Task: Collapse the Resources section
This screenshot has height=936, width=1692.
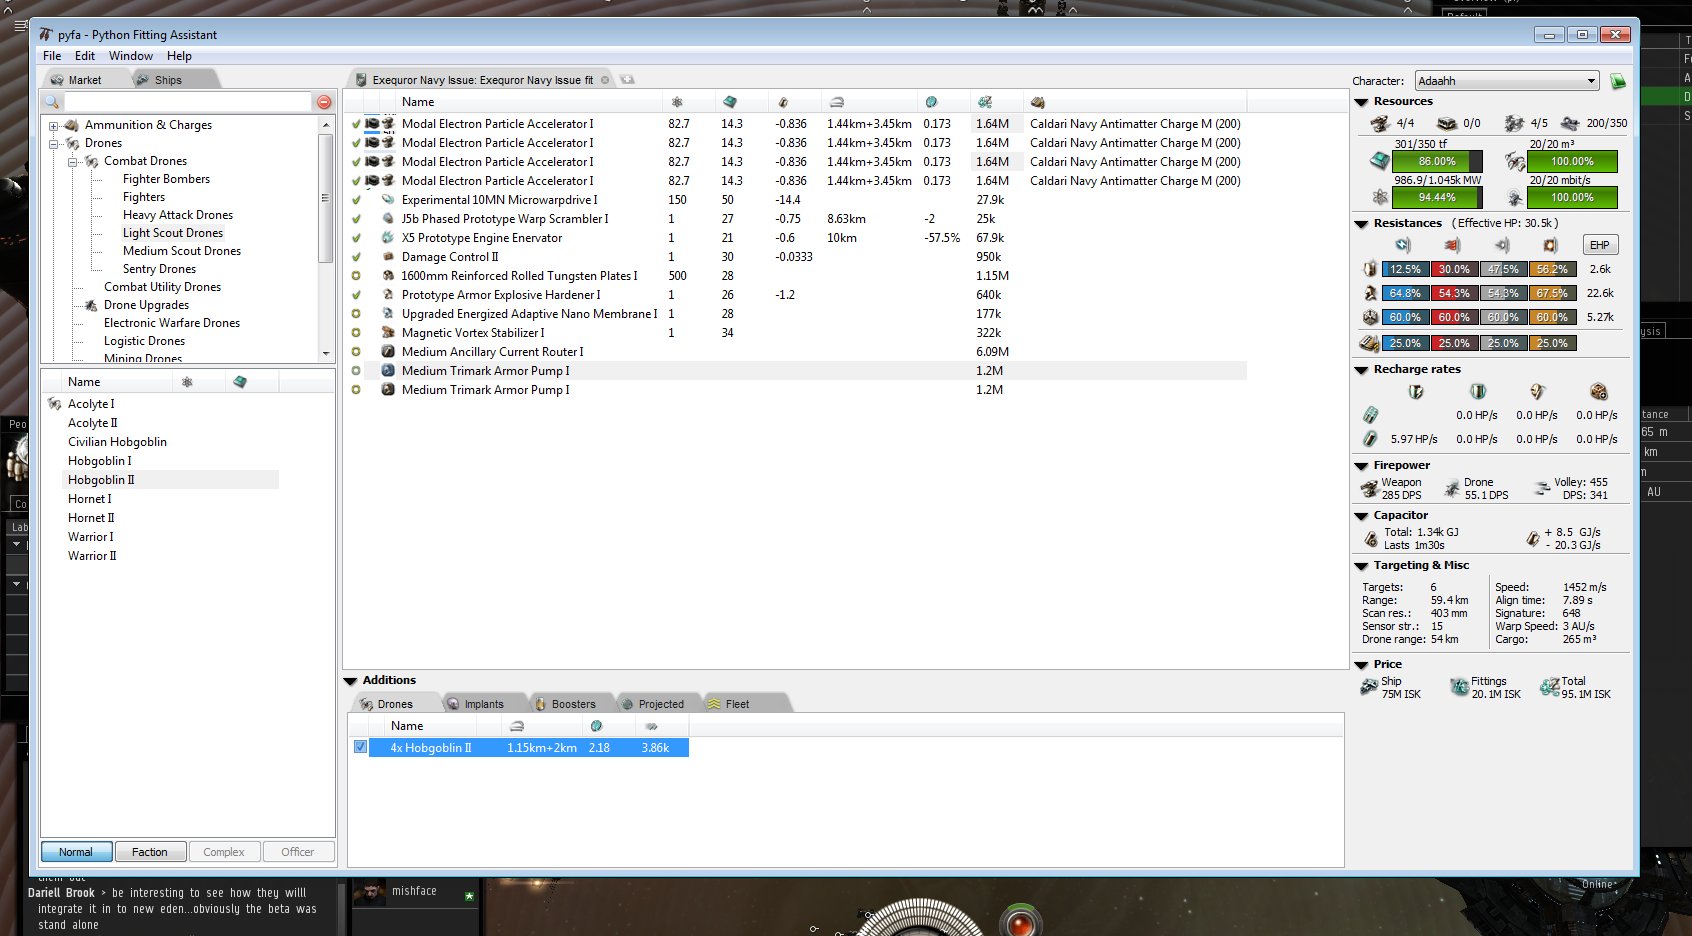Action: [1361, 102]
